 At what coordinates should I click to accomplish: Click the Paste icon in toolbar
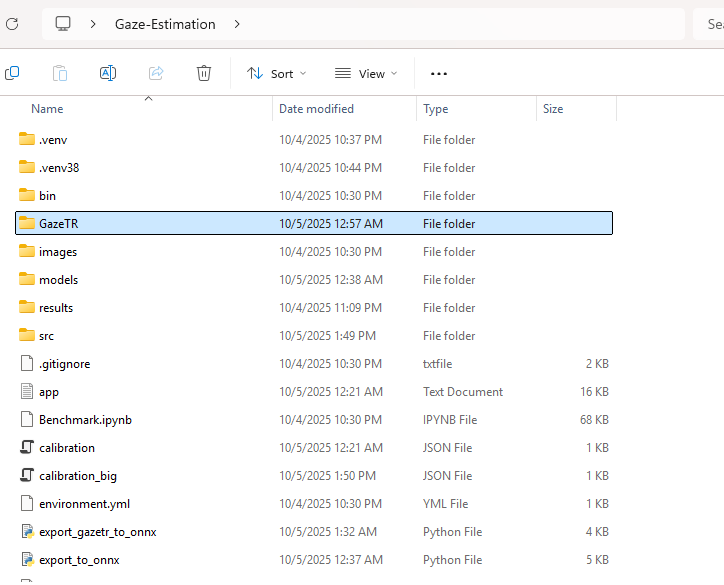pyautogui.click(x=60, y=73)
